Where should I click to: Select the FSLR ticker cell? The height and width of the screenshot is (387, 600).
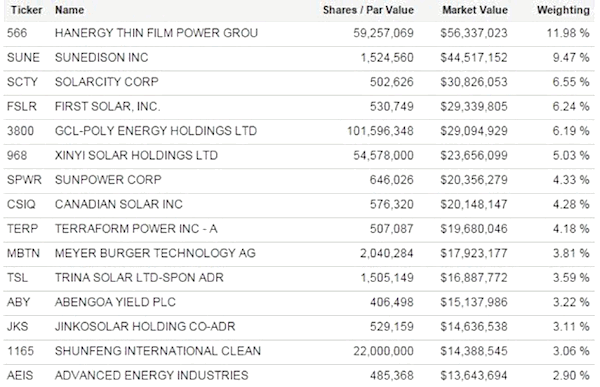22,106
